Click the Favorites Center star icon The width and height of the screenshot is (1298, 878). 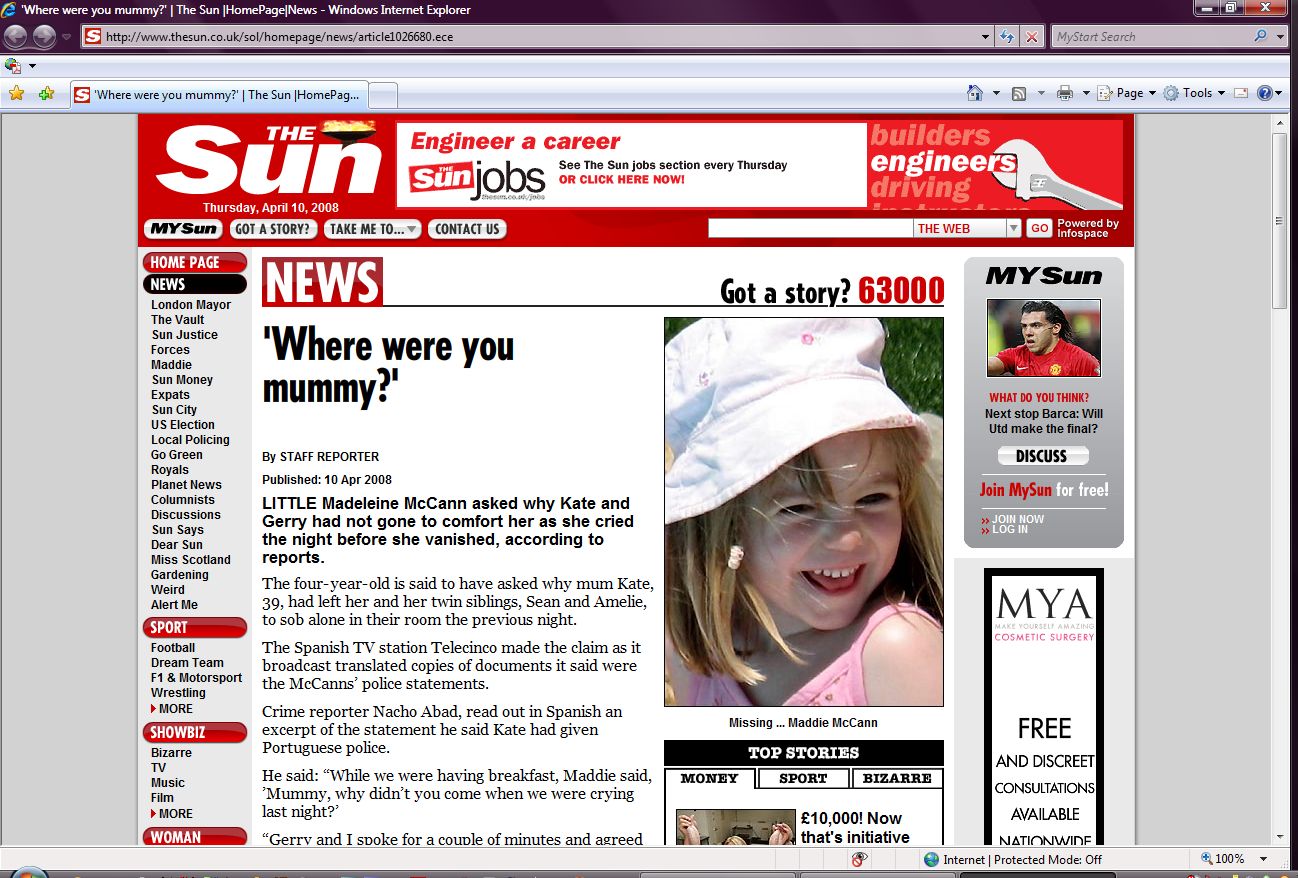(x=16, y=94)
